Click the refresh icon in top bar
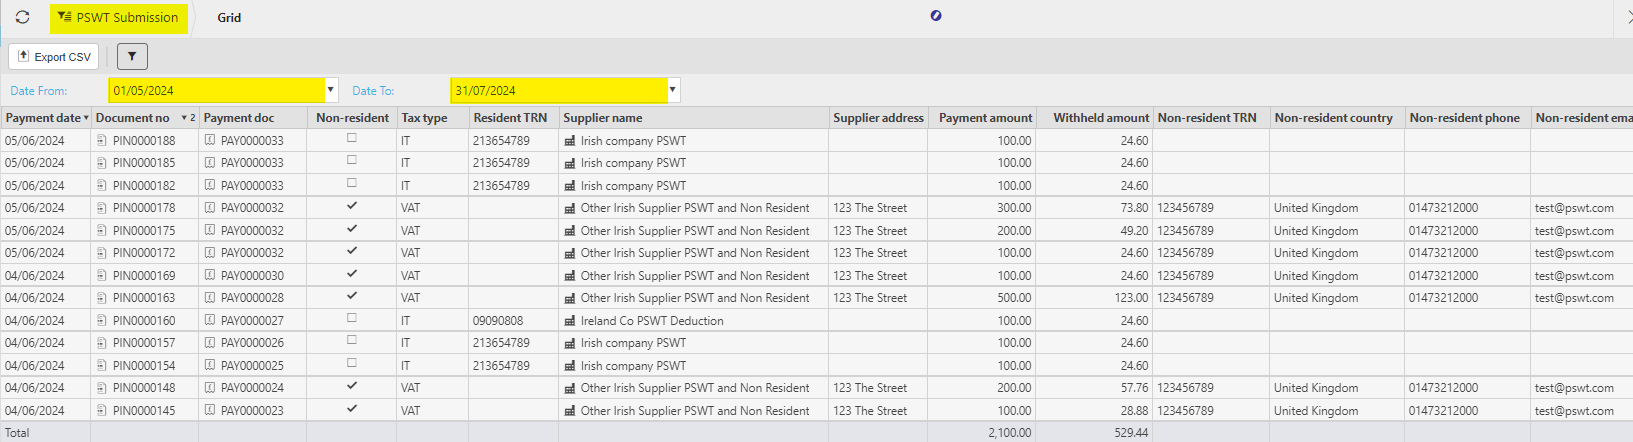The height and width of the screenshot is (442, 1633). coord(22,17)
